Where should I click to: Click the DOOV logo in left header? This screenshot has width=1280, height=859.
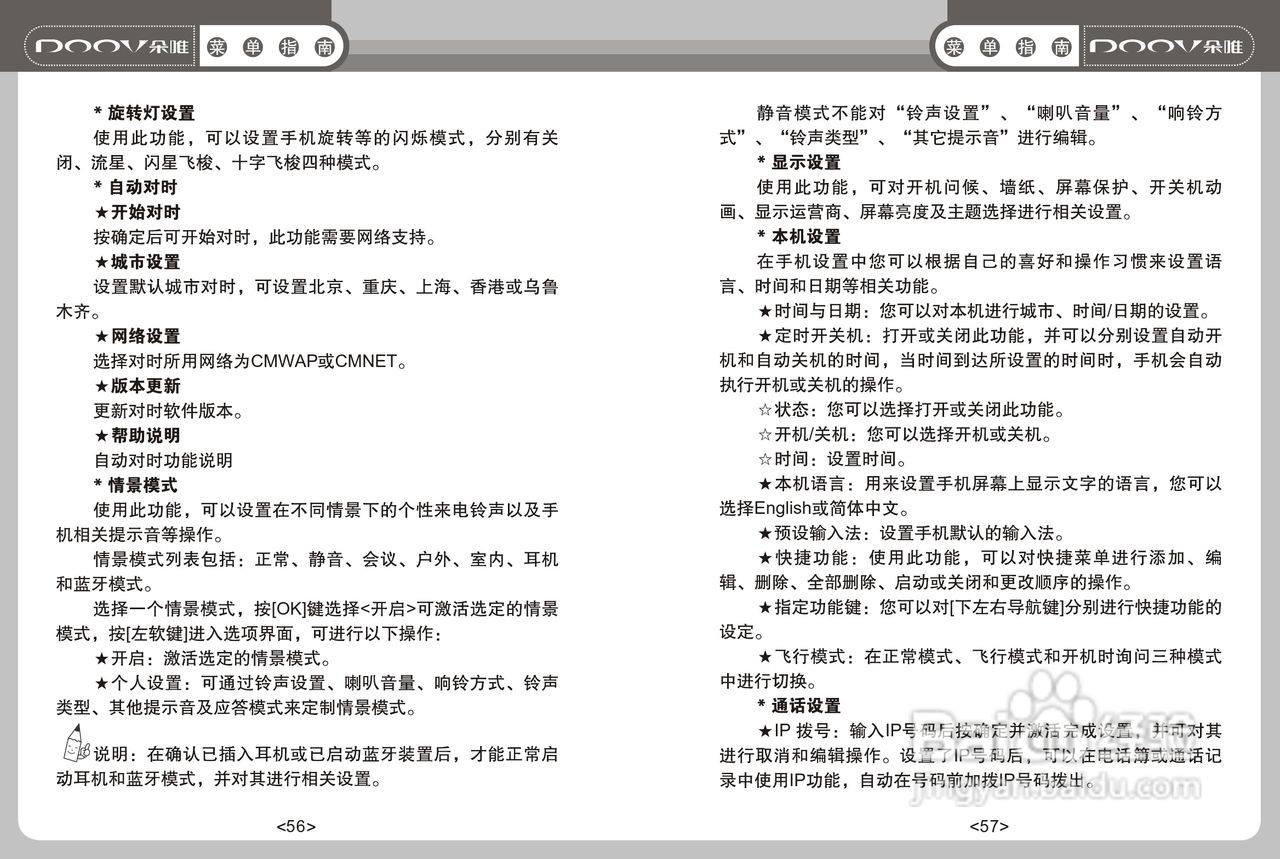pos(111,47)
